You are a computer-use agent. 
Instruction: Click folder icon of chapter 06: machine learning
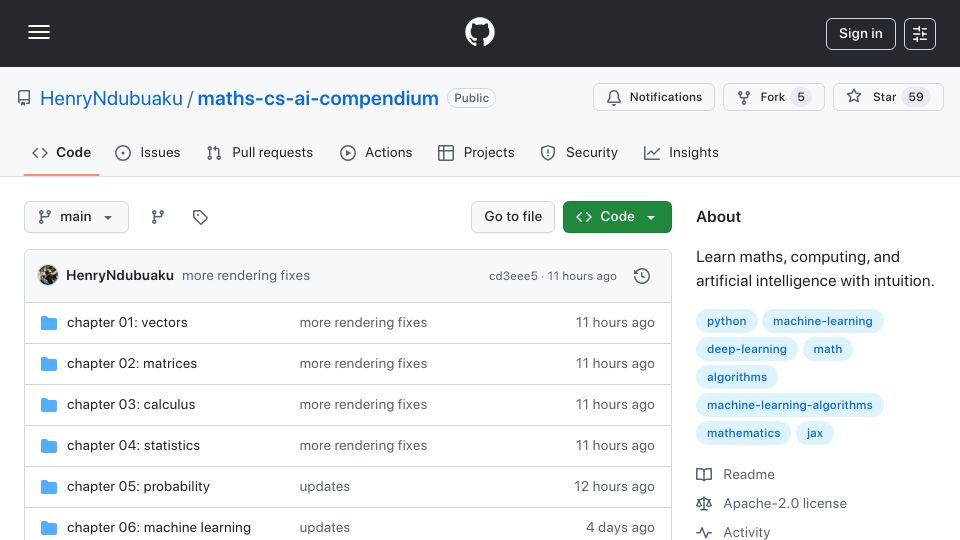(49, 528)
